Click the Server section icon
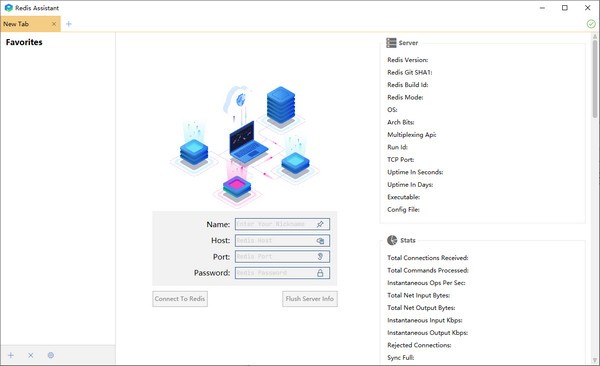The image size is (600, 366). click(391, 42)
